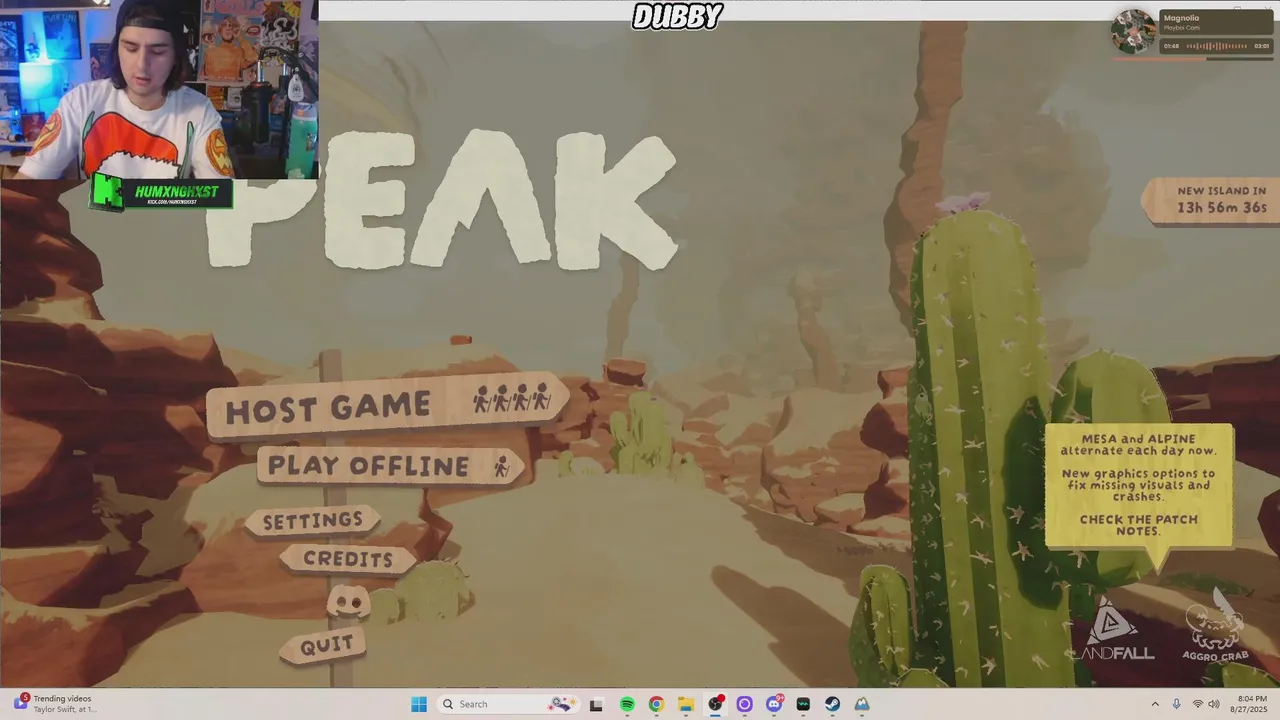Open the volume speaker tray icon
This screenshot has height=720, width=1280.
(x=1214, y=704)
